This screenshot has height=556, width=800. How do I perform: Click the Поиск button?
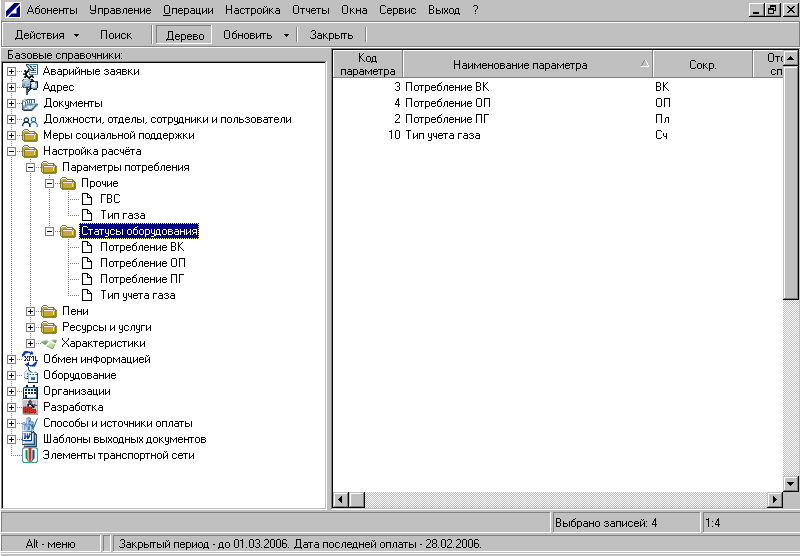coord(116,35)
